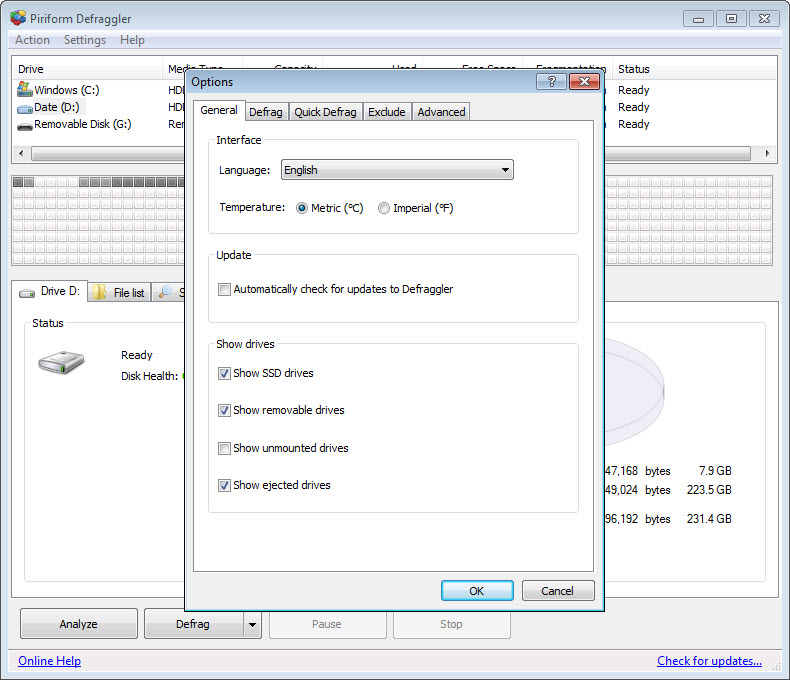This screenshot has height=680, width=790.
Task: Close the Options dialog with X
Action: click(x=584, y=82)
